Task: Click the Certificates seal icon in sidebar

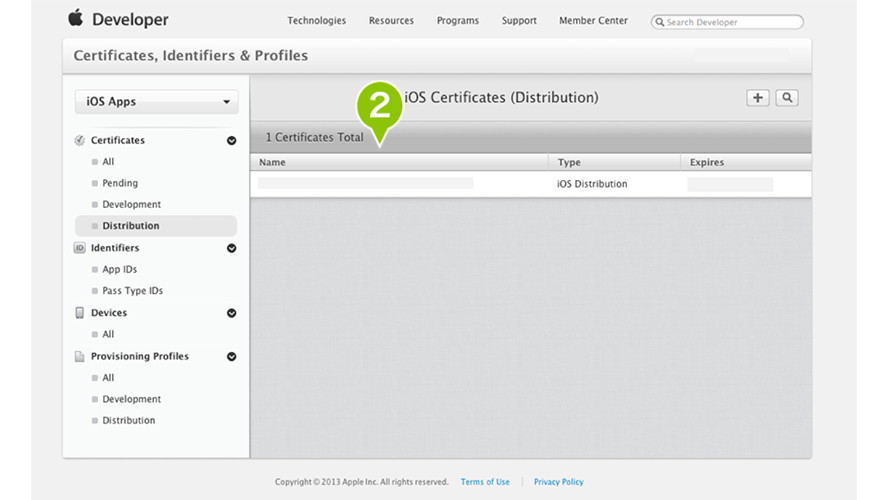Action: point(79,140)
